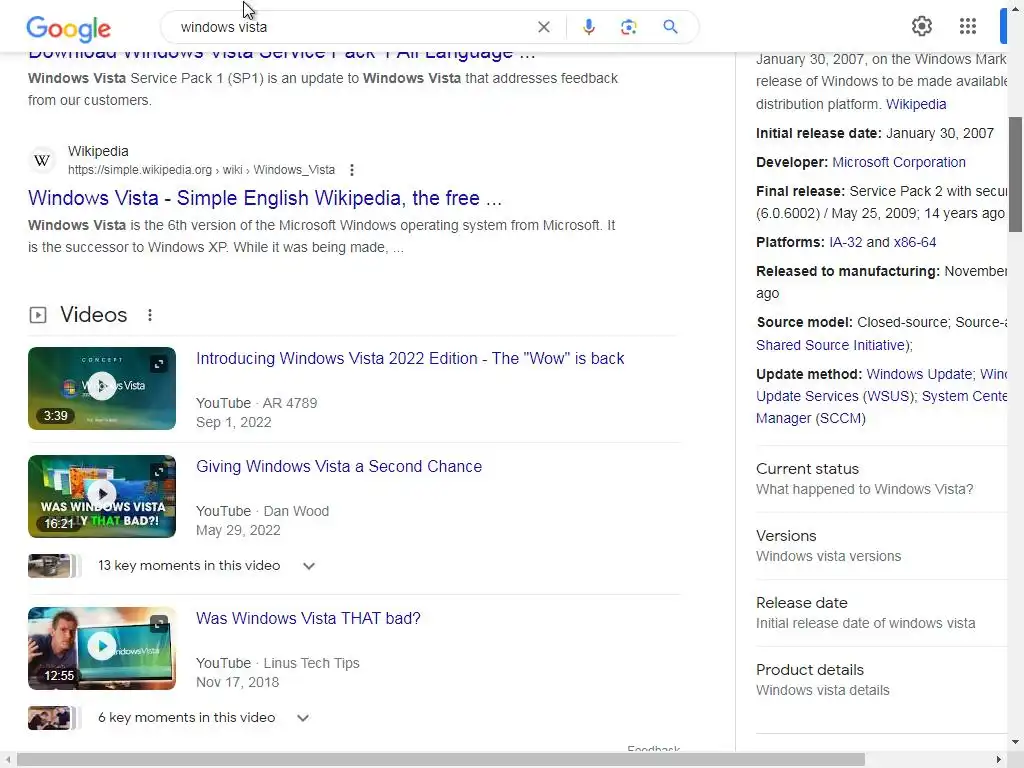Image resolution: width=1024 pixels, height=768 pixels.
Task: Click the scroll-left arrow of horizontal scrollbar
Action: point(8,760)
